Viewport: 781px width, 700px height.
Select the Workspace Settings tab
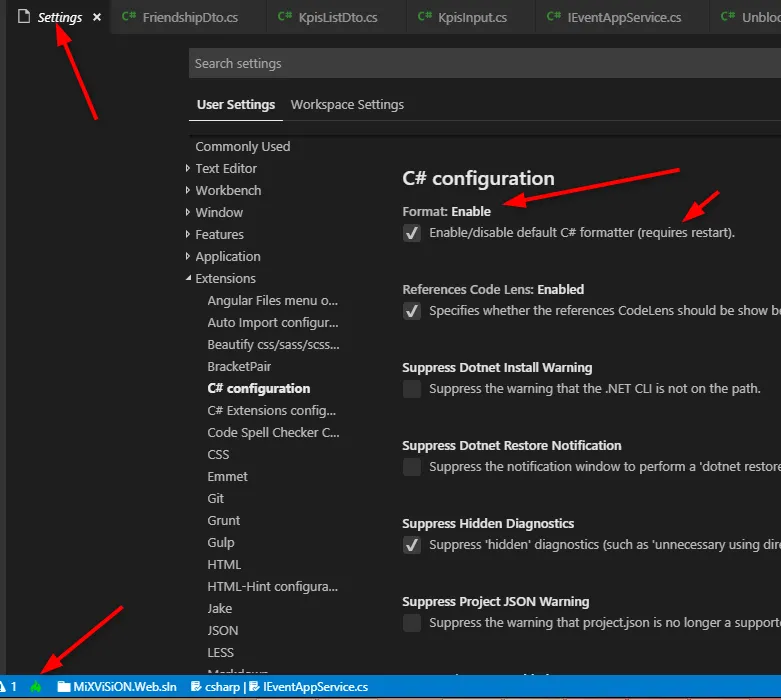click(x=347, y=105)
